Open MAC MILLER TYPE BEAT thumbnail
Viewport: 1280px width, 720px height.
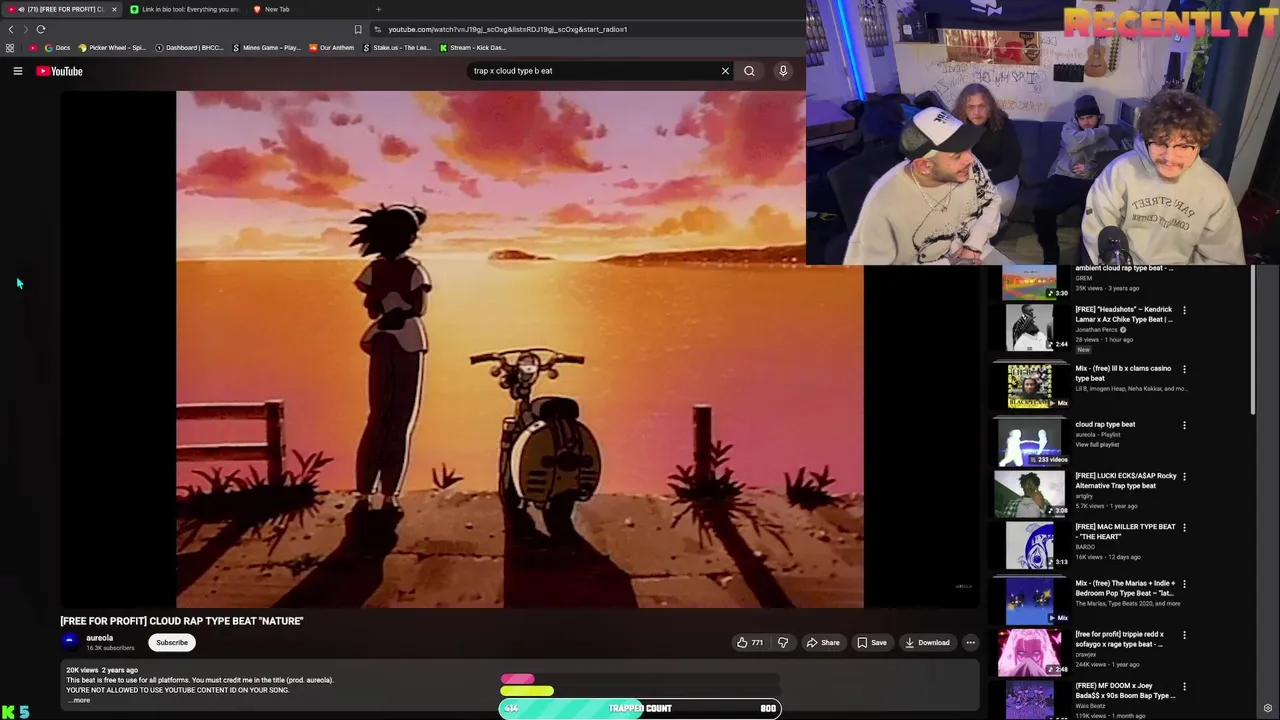click(x=1030, y=544)
